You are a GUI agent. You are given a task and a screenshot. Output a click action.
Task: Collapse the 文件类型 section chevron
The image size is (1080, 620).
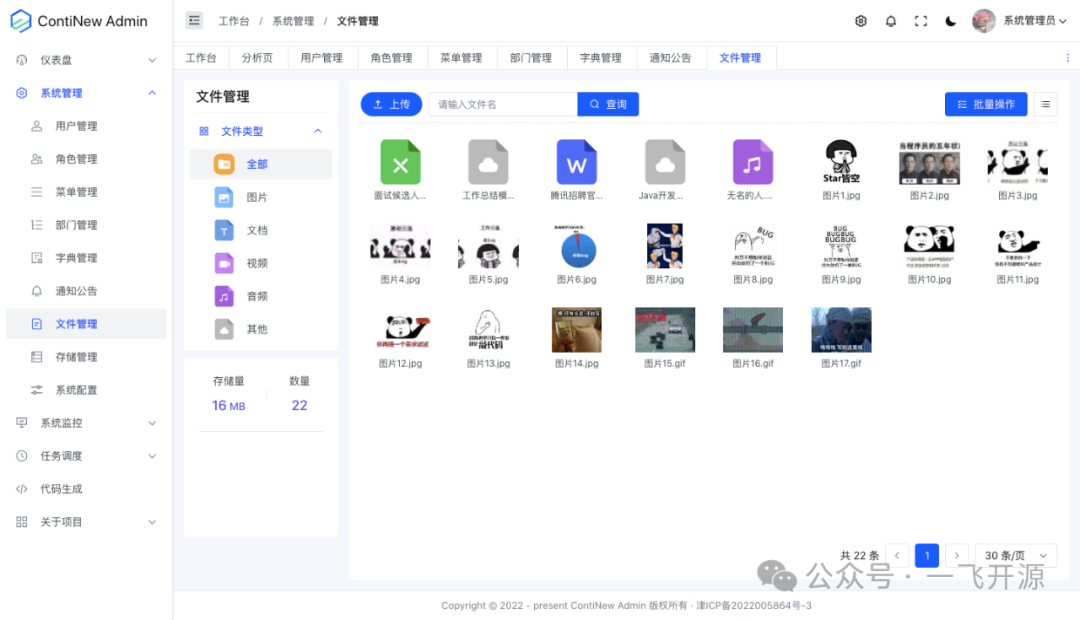pos(318,130)
